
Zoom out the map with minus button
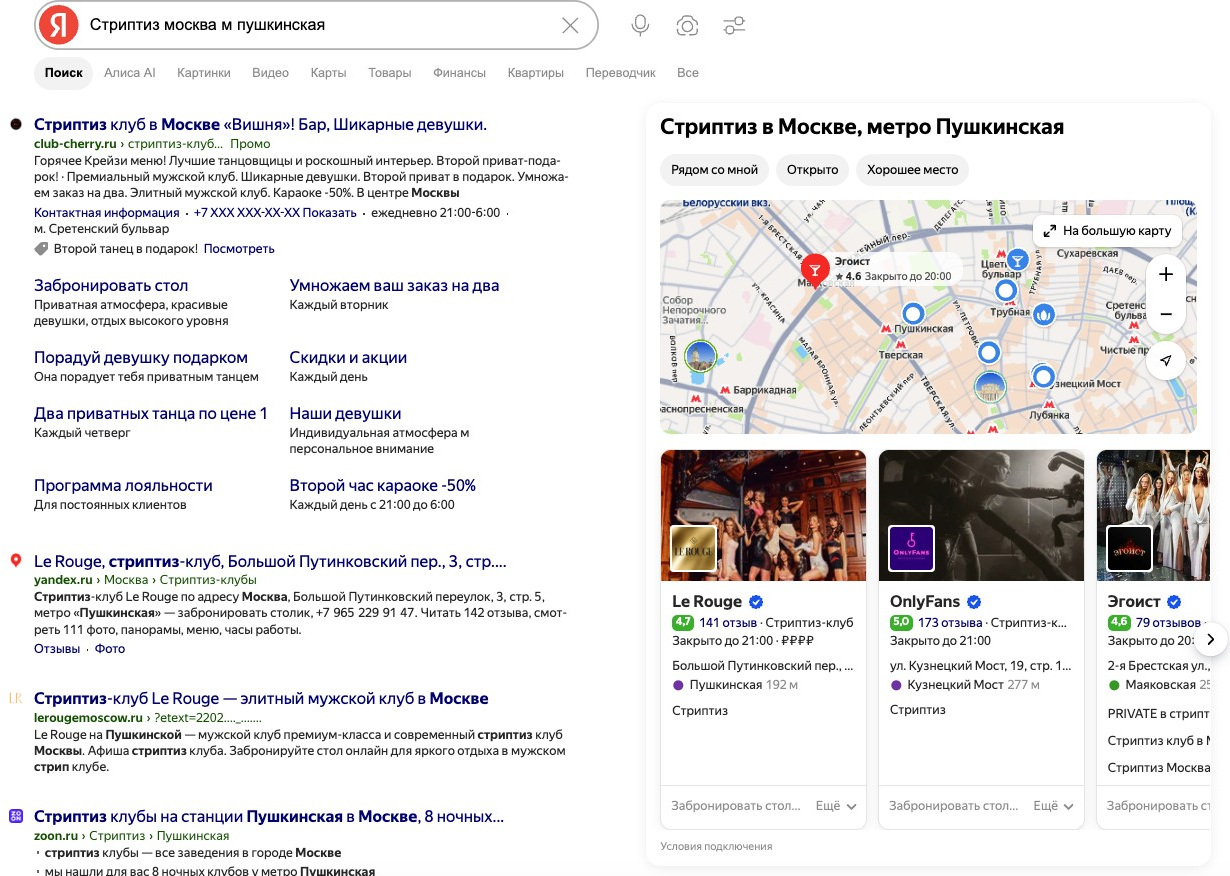(1166, 314)
